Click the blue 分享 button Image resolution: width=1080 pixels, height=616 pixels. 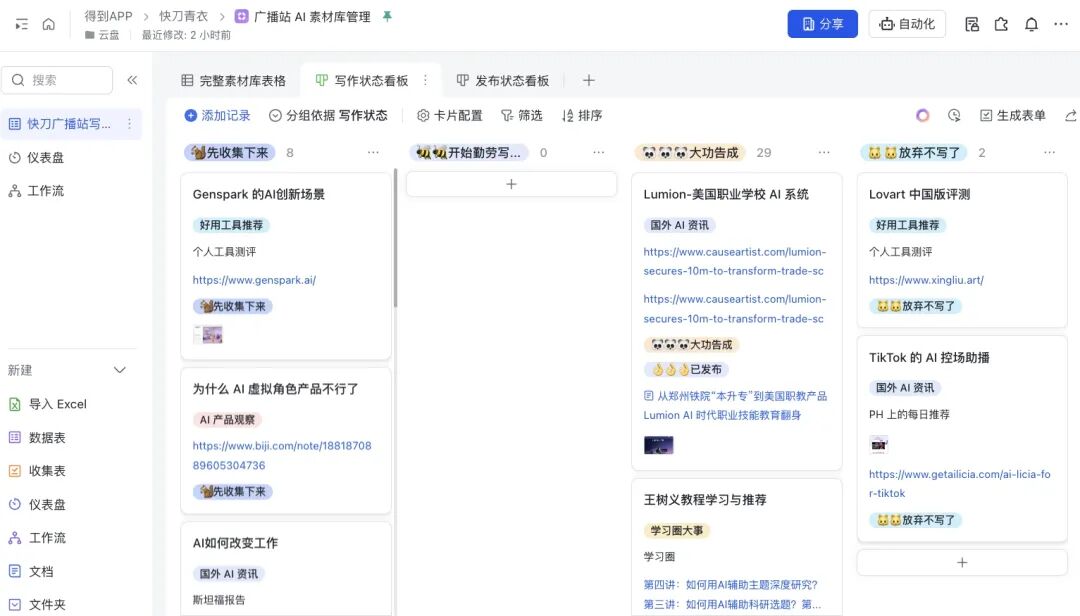point(822,24)
